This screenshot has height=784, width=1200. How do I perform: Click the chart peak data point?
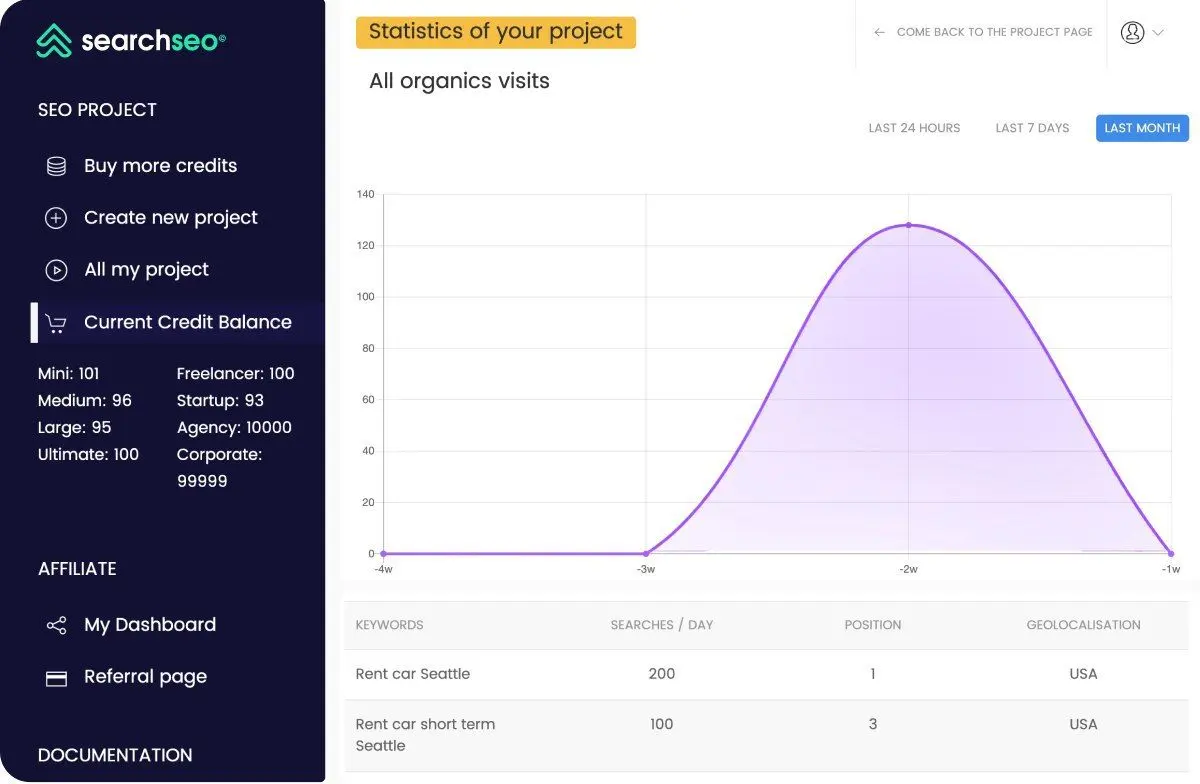point(908,225)
